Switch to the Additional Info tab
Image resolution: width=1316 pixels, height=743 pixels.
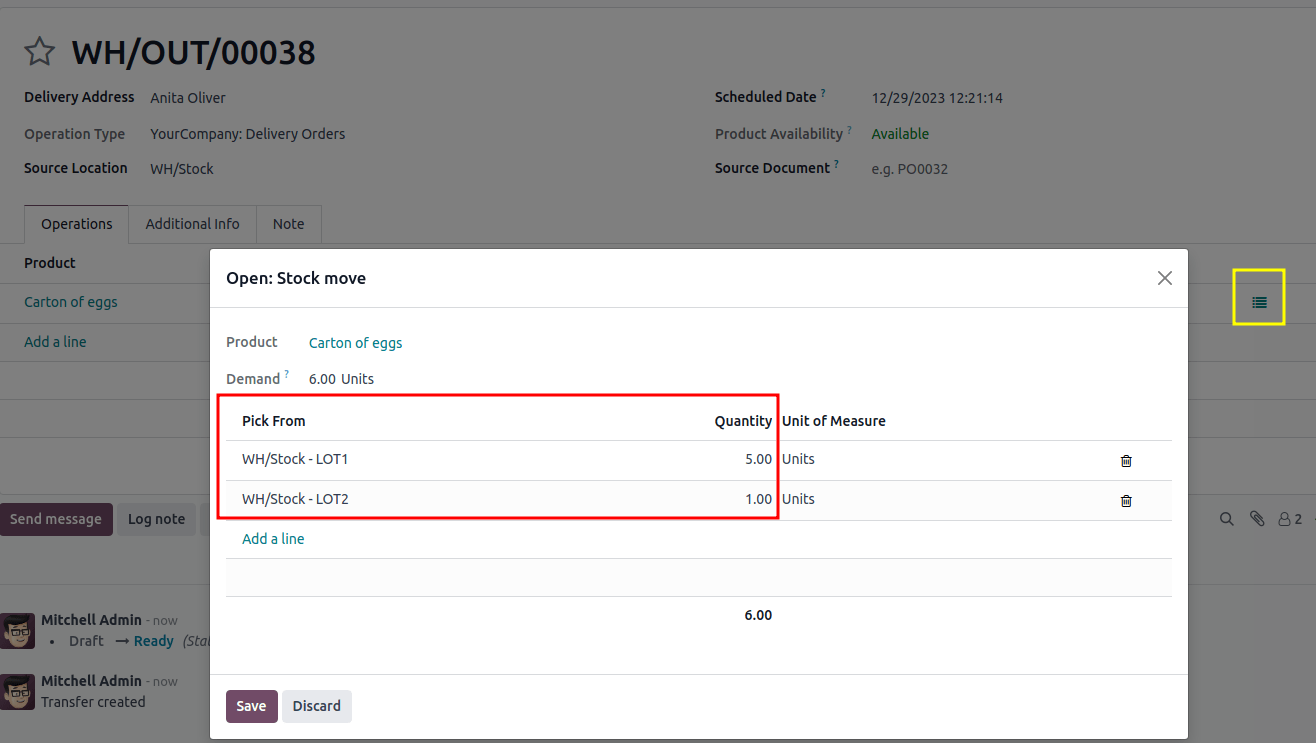(192, 224)
